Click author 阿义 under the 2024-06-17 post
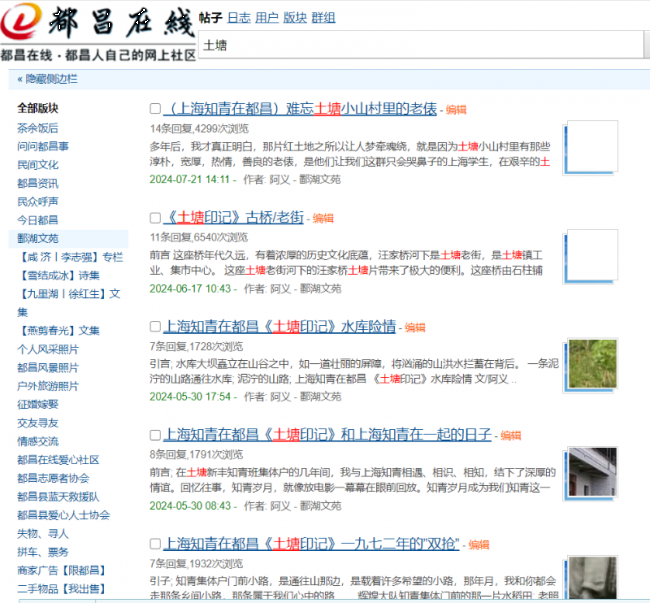The width and height of the screenshot is (650, 603). [x=280, y=288]
